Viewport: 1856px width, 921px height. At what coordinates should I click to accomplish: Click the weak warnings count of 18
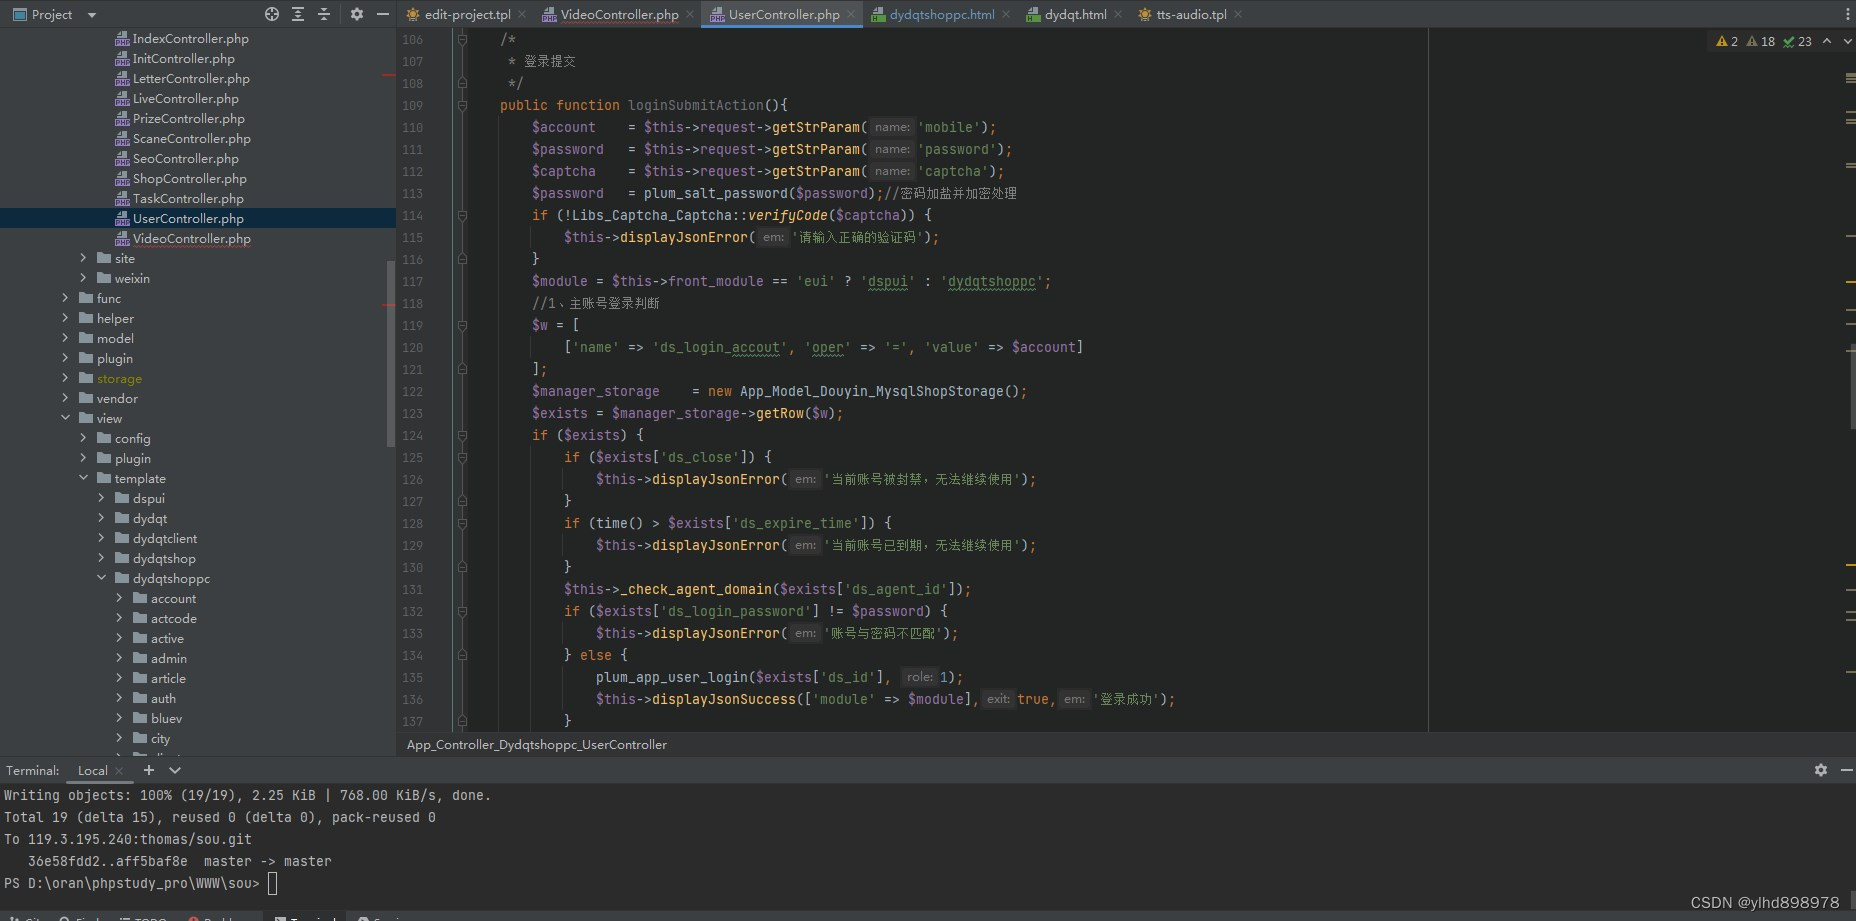[1760, 41]
